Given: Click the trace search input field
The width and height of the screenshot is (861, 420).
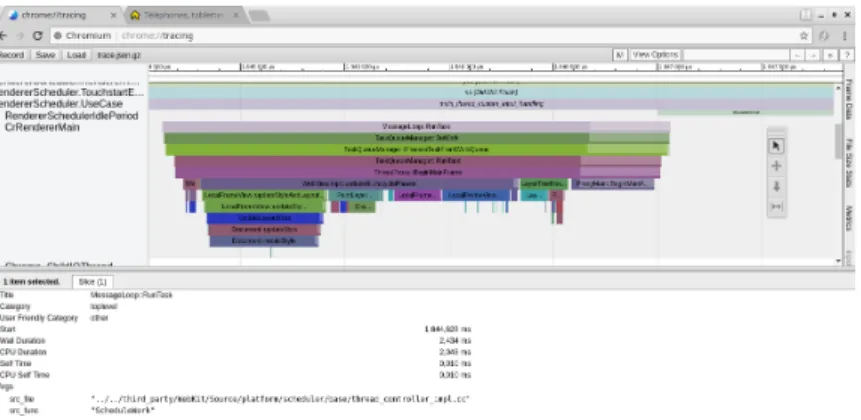Looking at the screenshot, I should coord(736,55).
